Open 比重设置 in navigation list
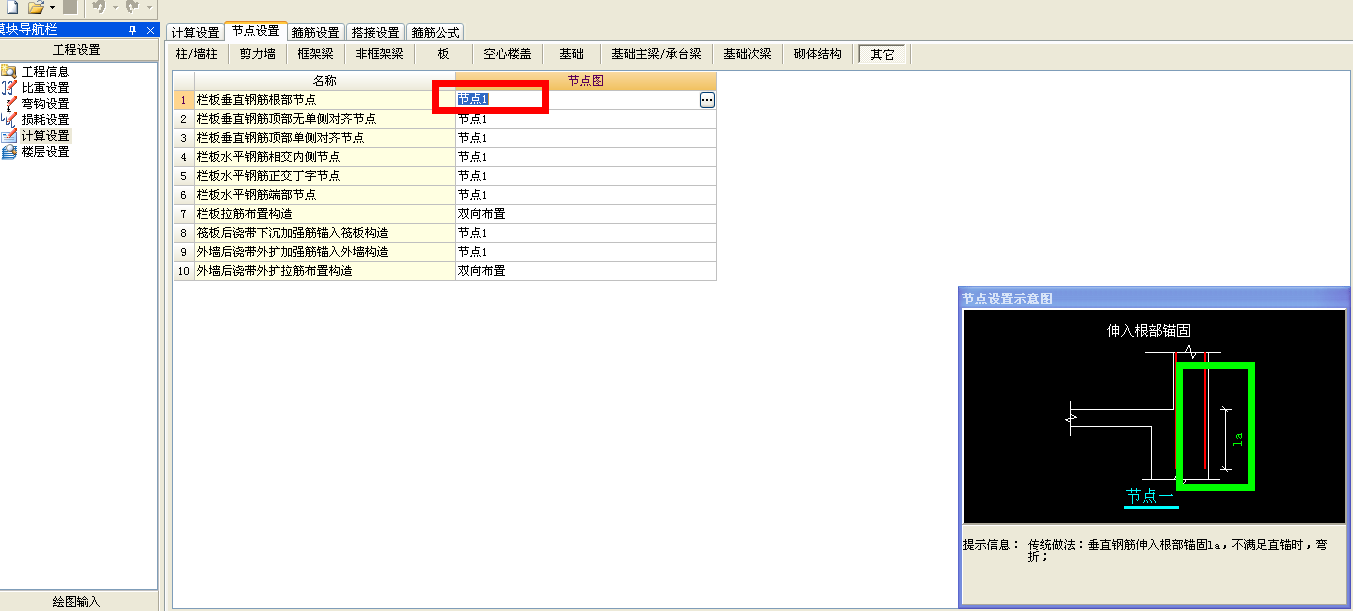Viewport: 1353px width, 611px height. tap(46, 88)
